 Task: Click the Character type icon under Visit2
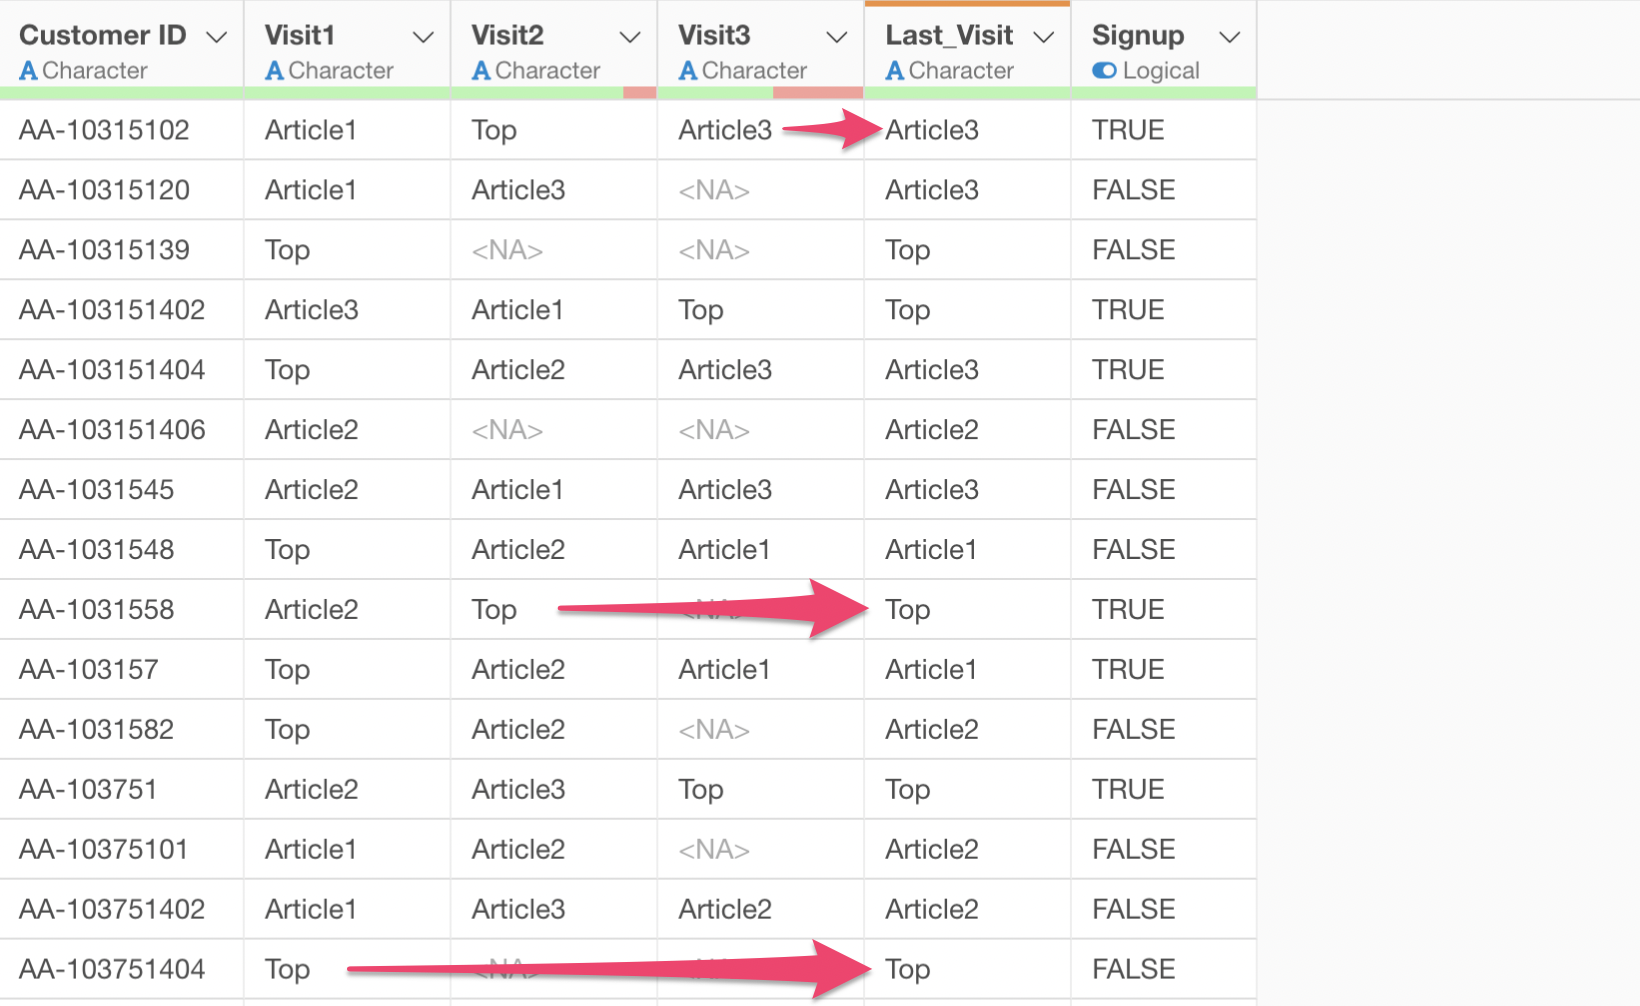point(481,71)
